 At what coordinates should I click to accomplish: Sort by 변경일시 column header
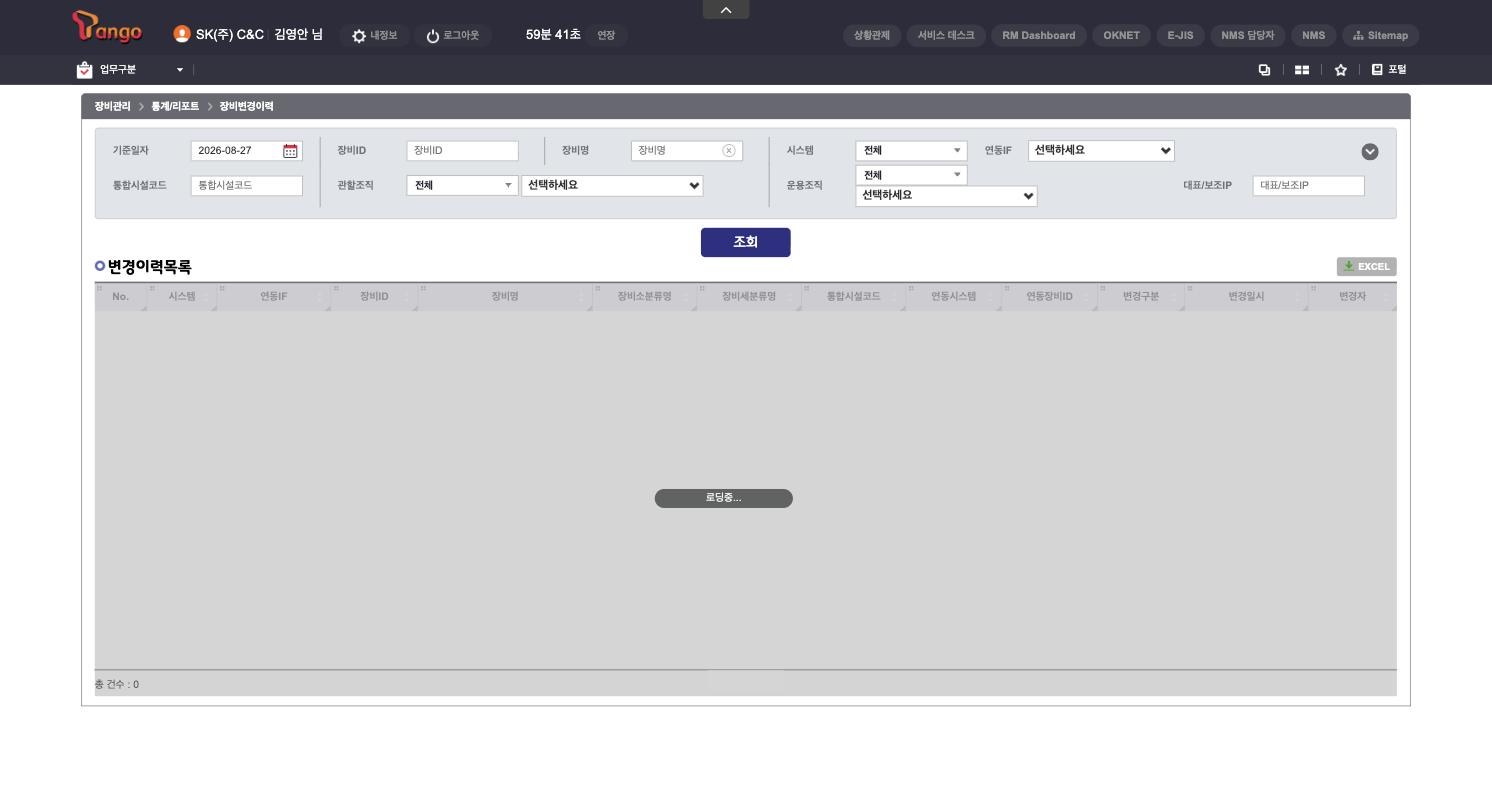click(1246, 297)
